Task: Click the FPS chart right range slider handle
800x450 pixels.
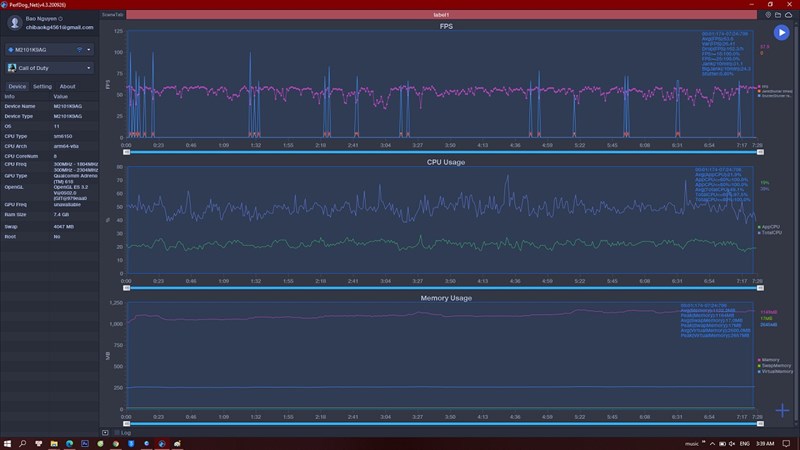Action: (x=760, y=152)
